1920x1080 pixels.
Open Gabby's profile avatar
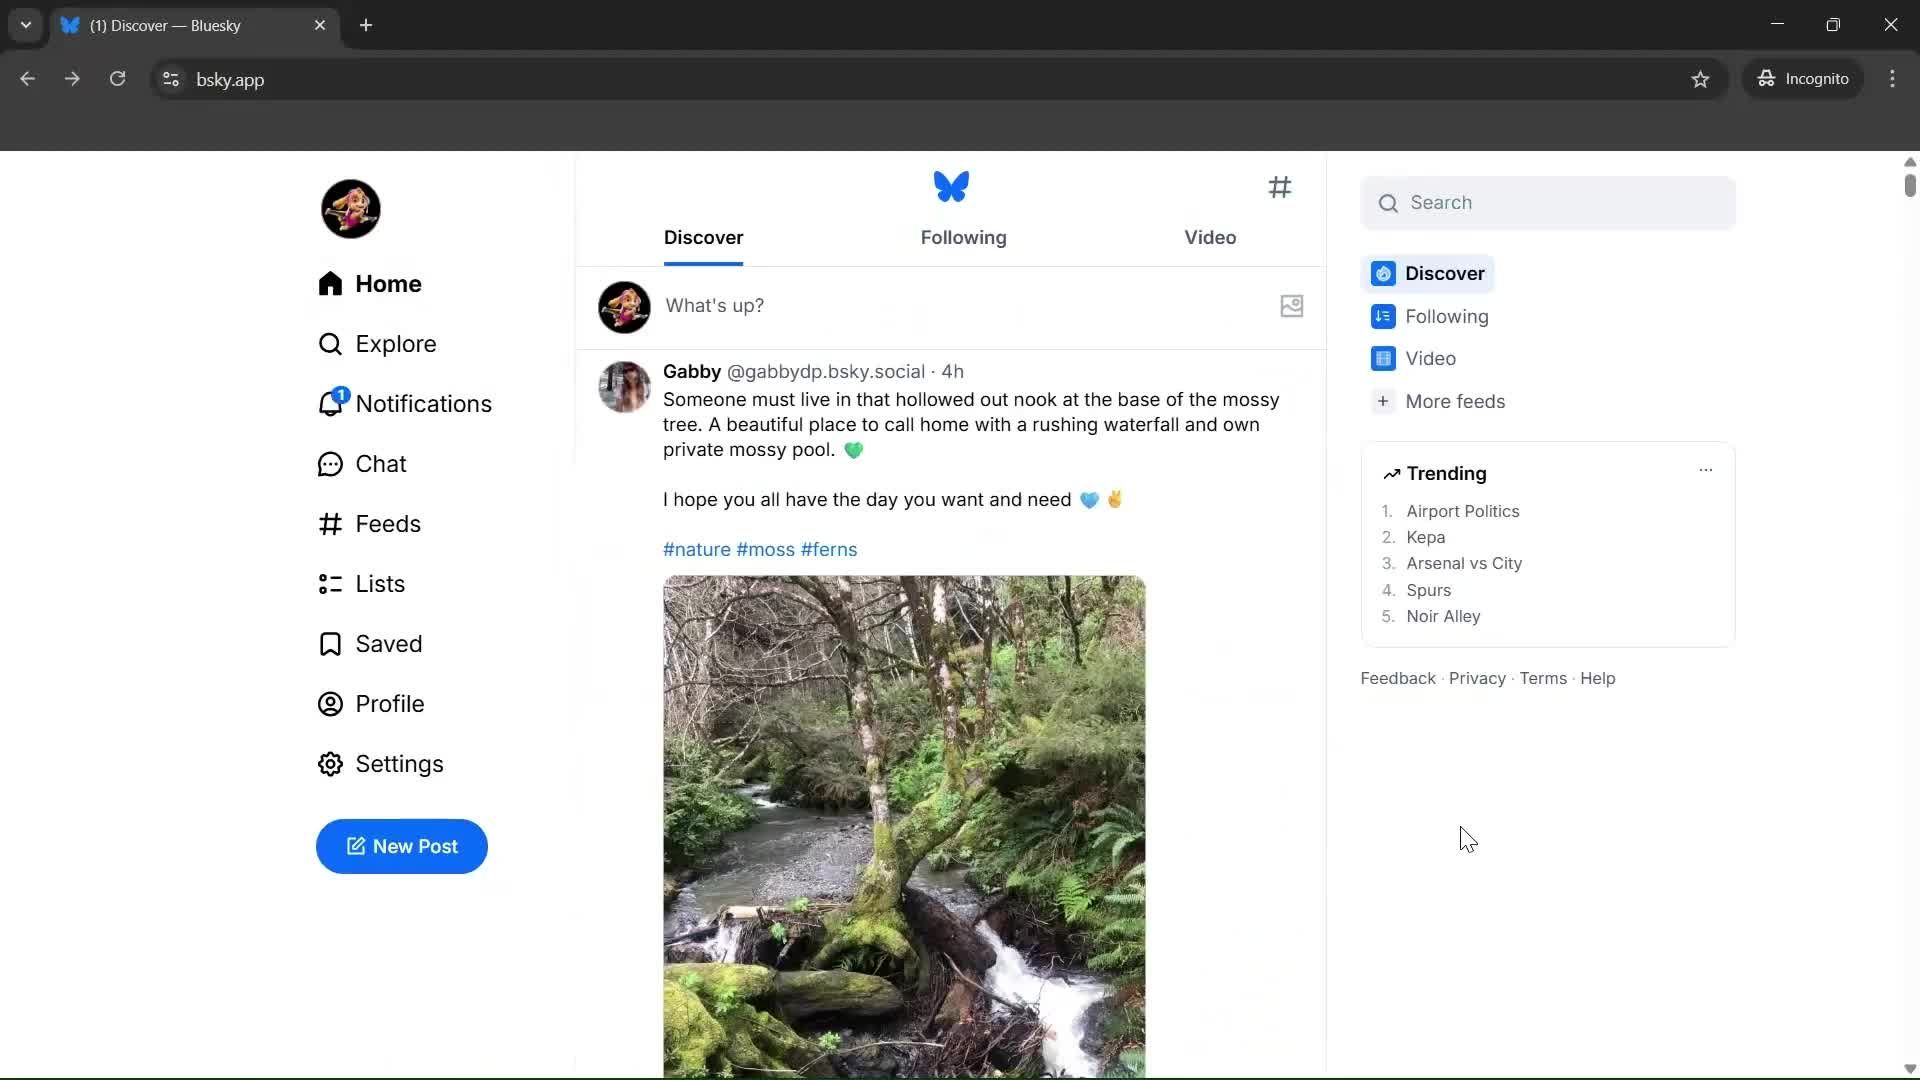(x=623, y=387)
